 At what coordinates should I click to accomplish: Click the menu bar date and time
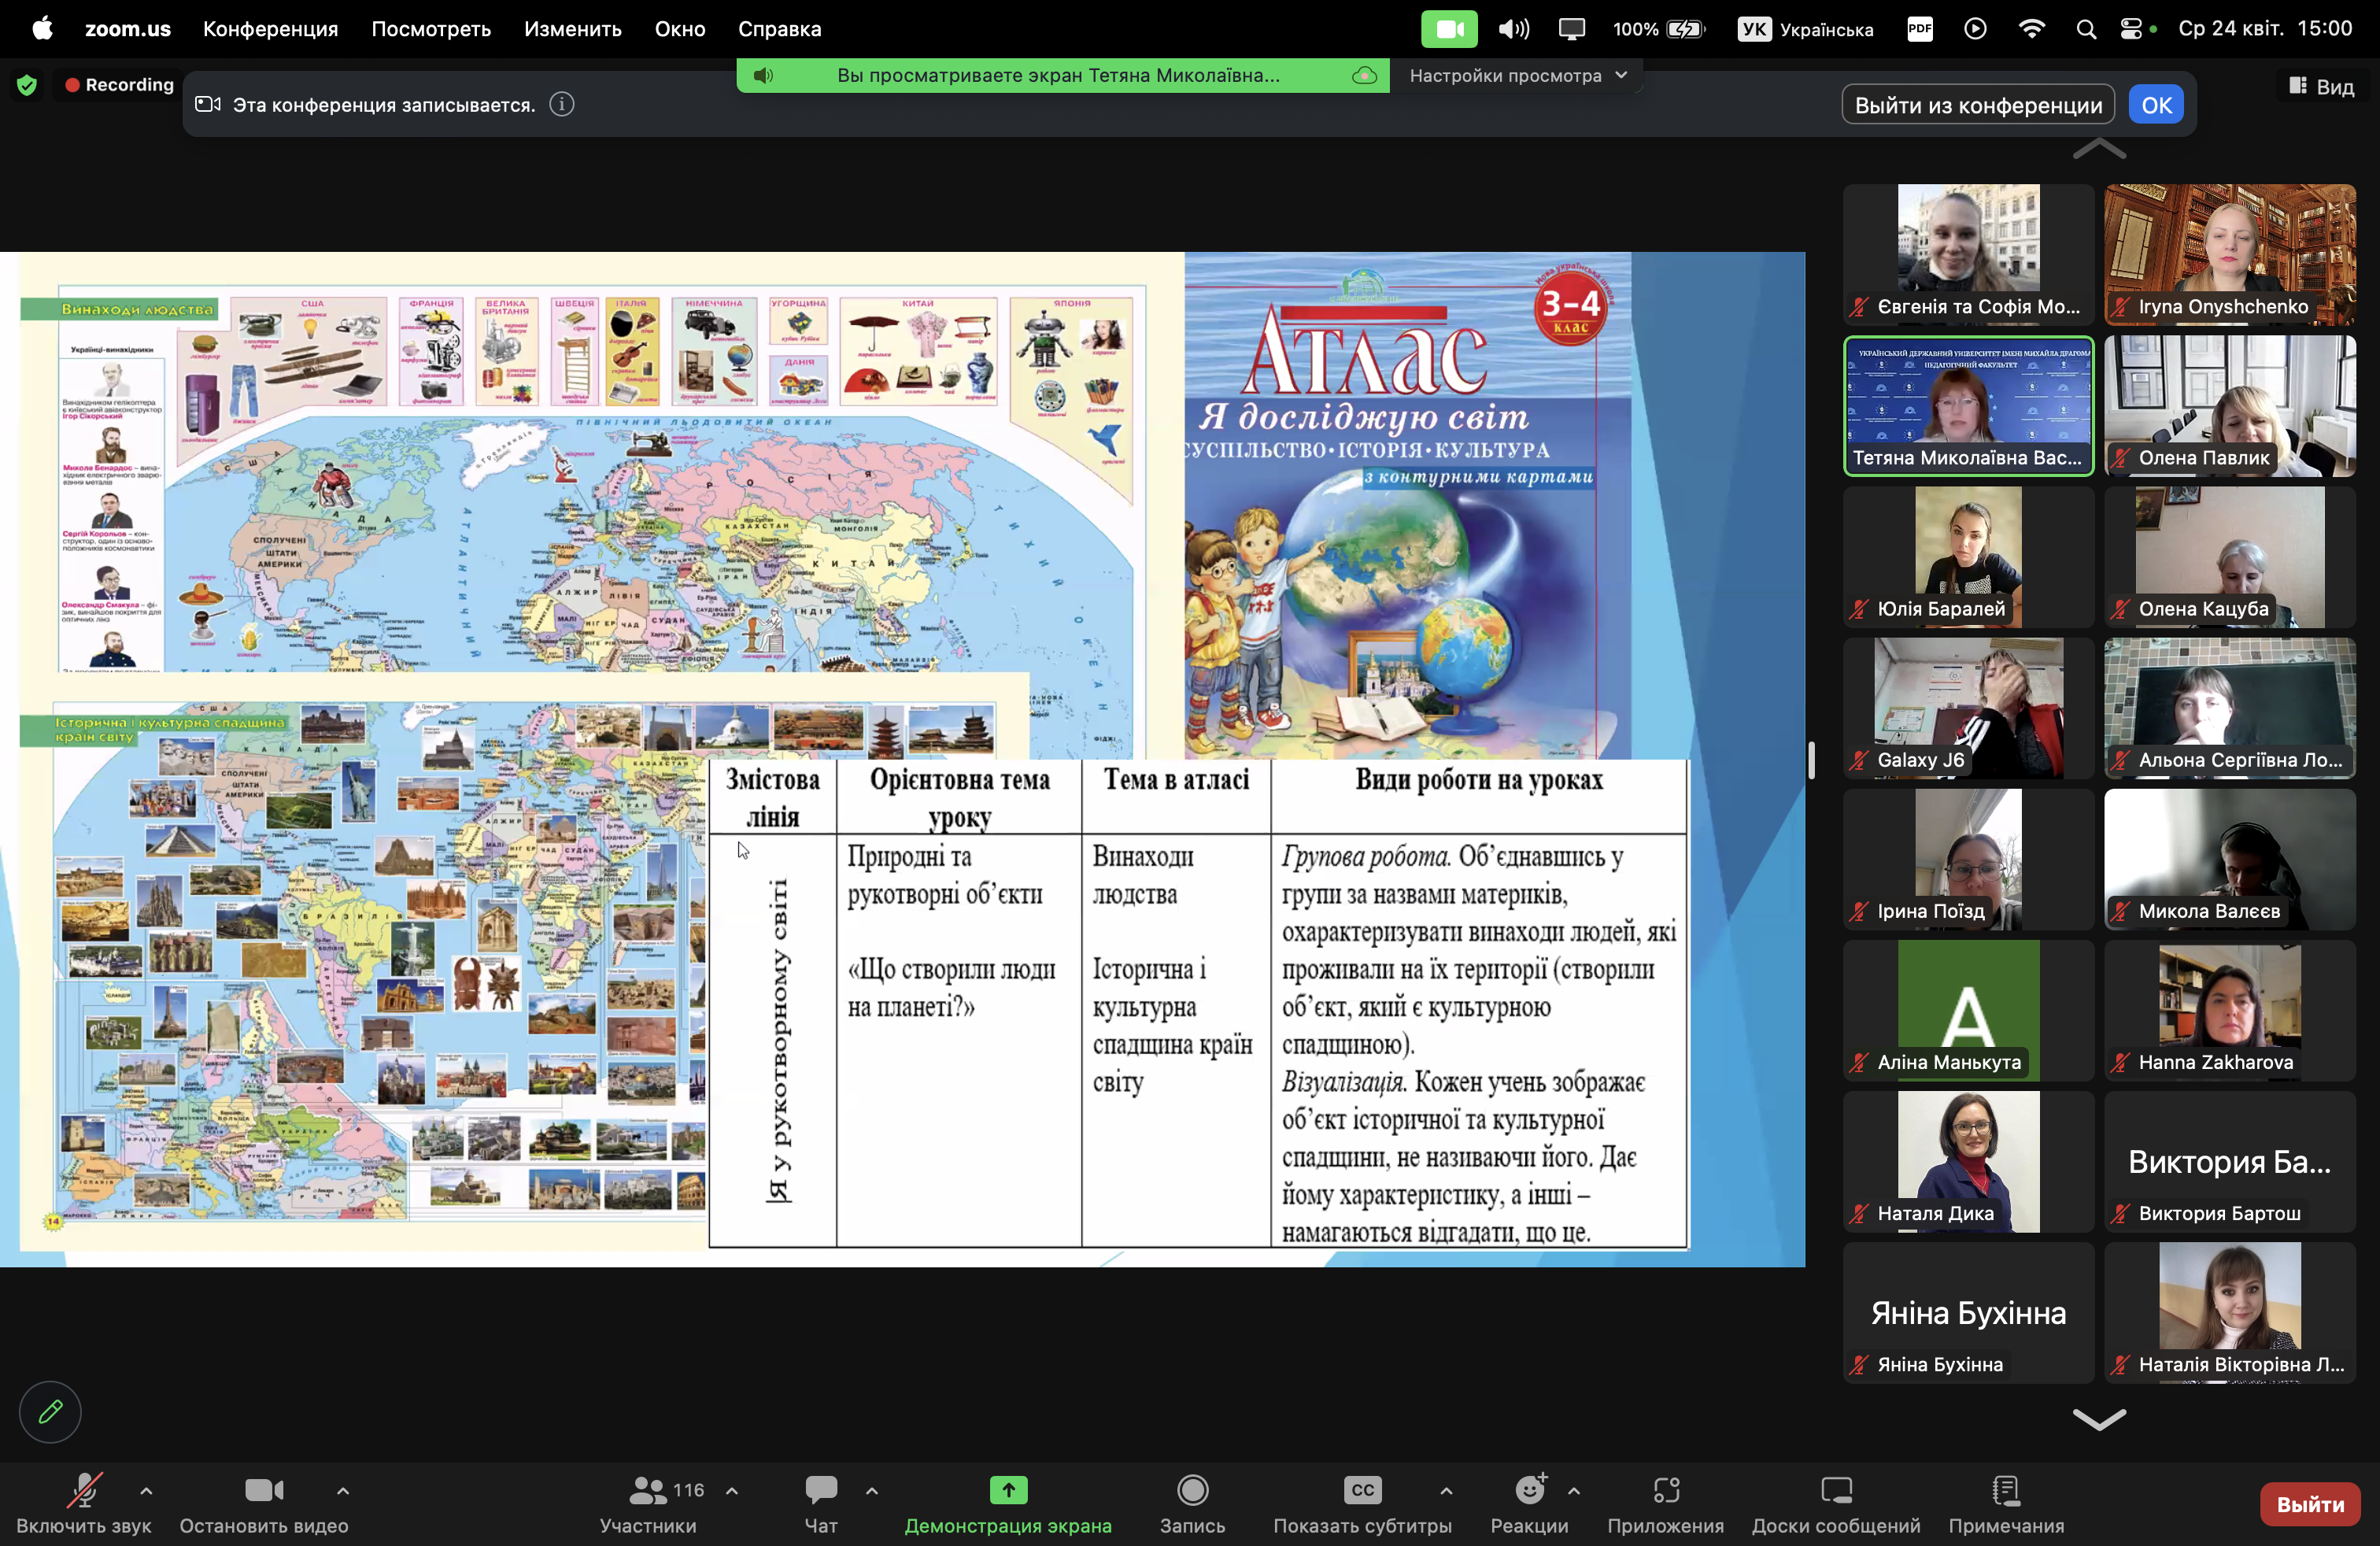2264,28
